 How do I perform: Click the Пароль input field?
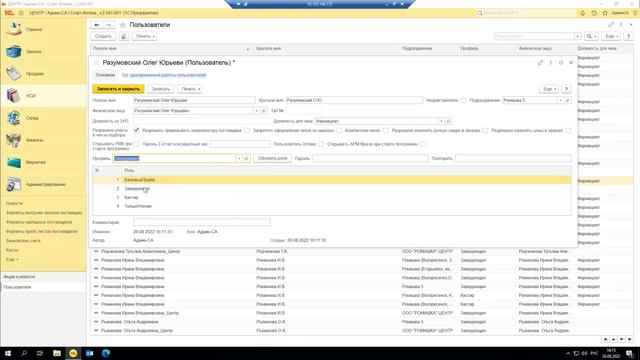[370, 158]
